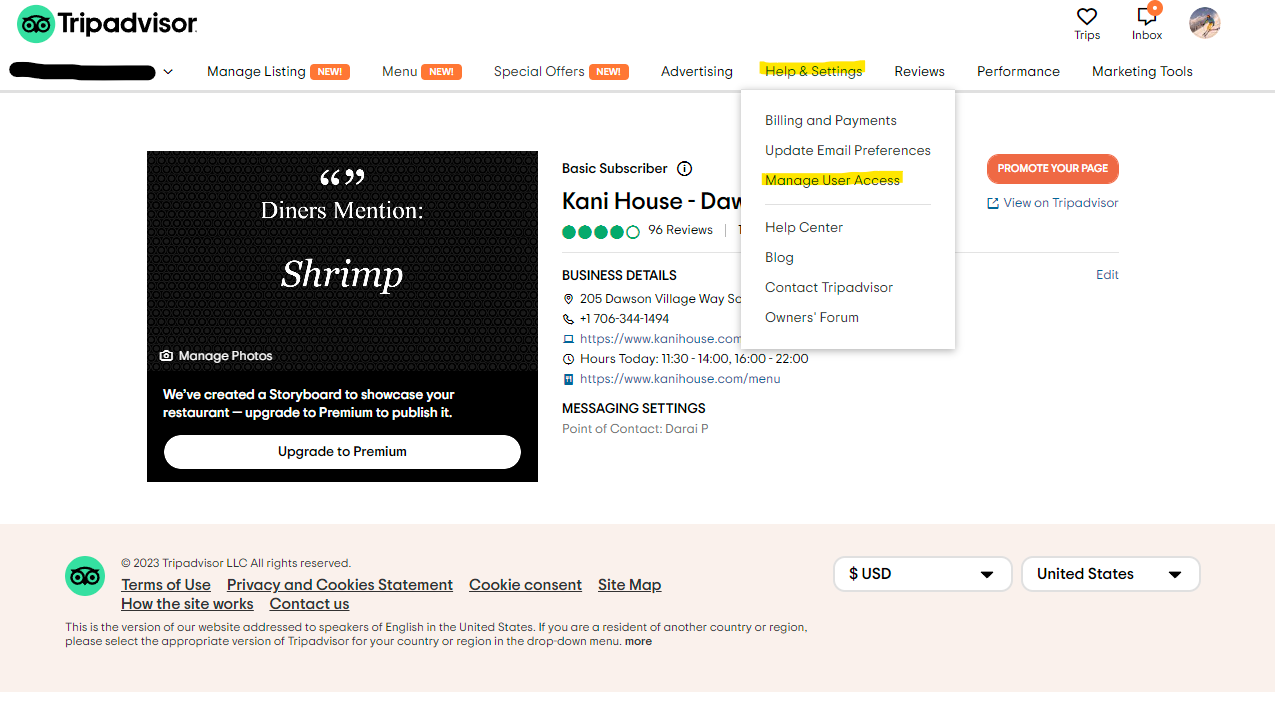Open Trips heart icon
Viewport: 1275px width, 702px height.
point(1087,17)
